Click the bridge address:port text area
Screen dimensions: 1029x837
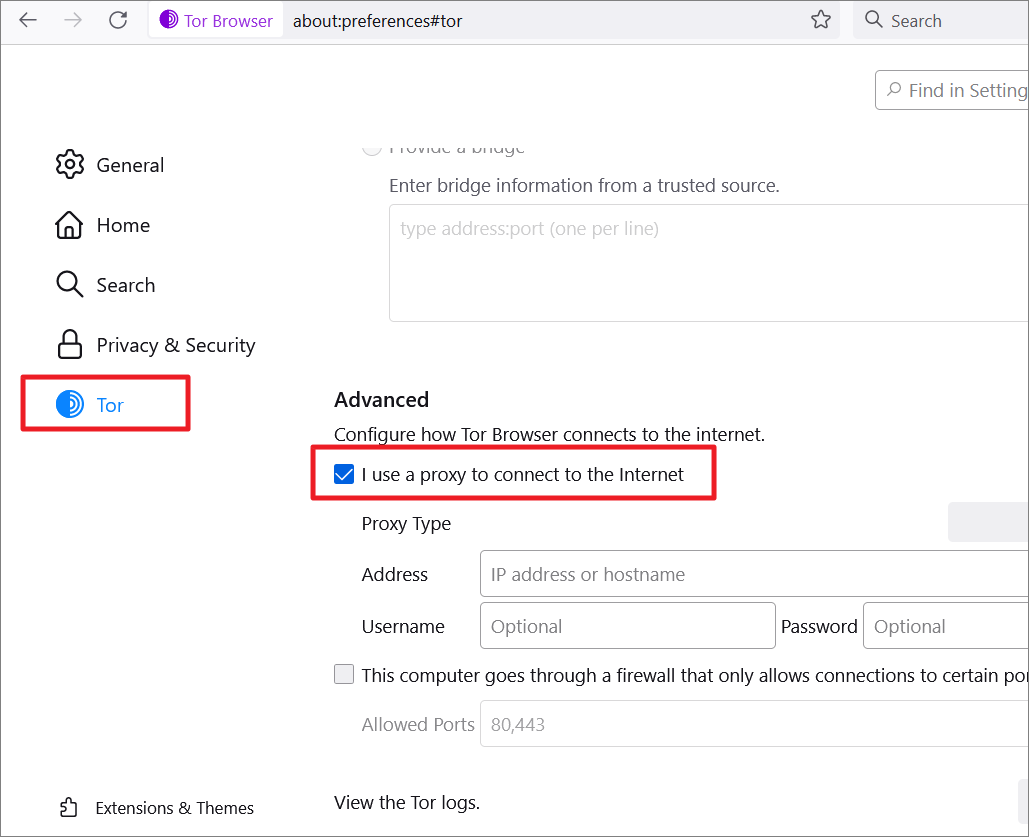pyautogui.click(x=708, y=263)
